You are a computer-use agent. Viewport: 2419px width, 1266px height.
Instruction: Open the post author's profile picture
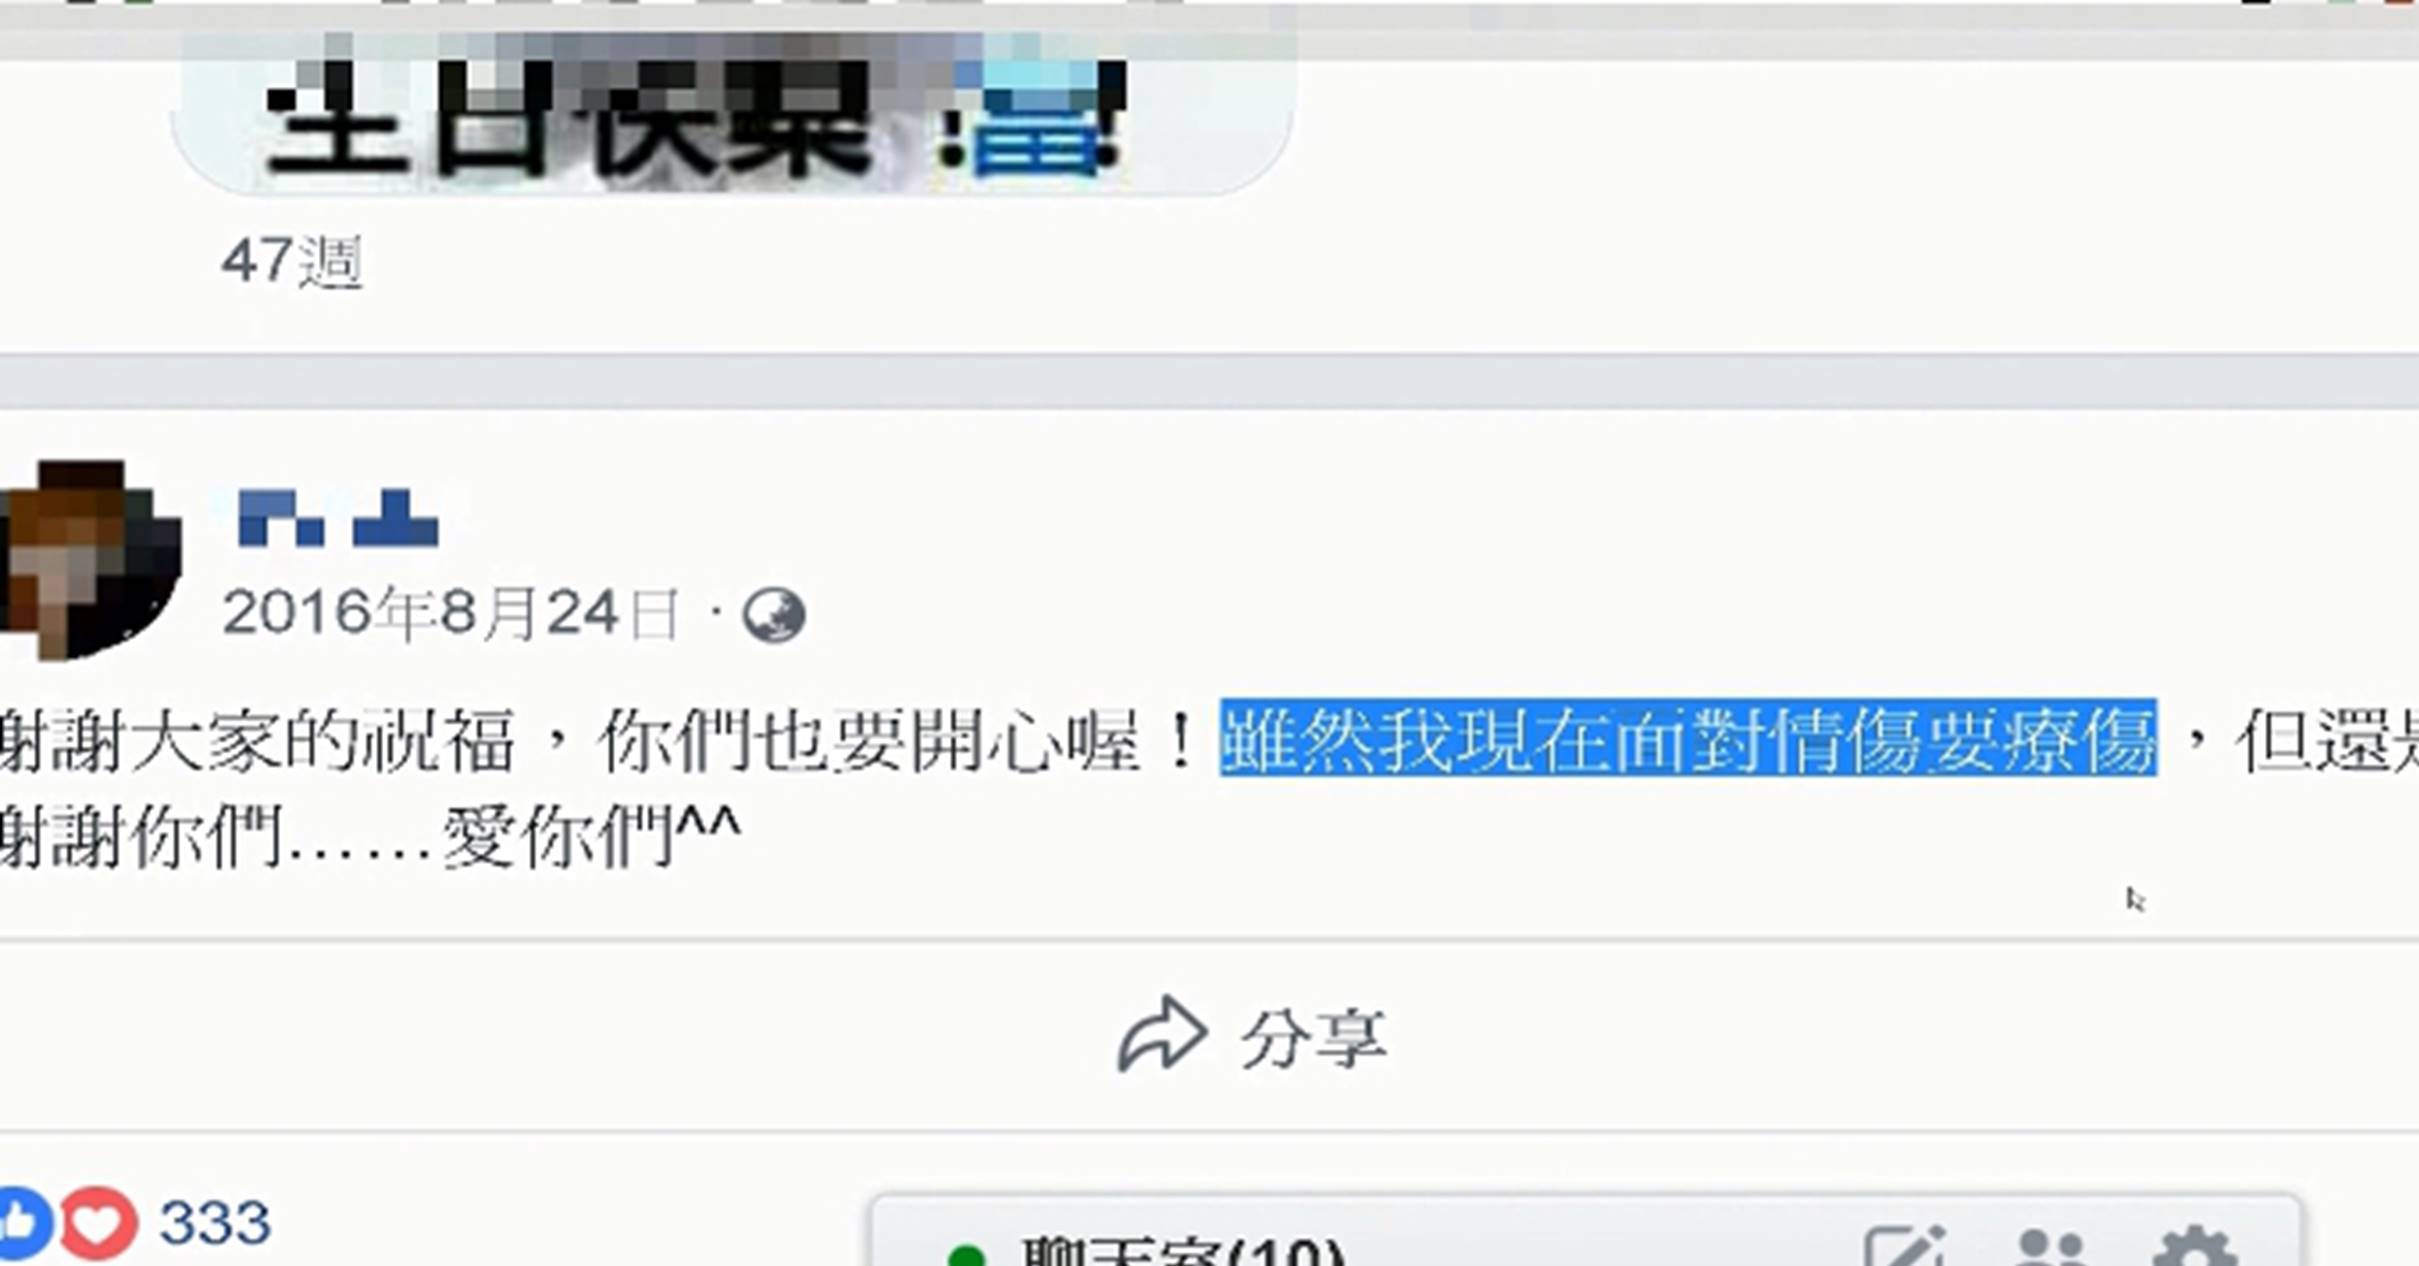pyautogui.click(x=90, y=560)
